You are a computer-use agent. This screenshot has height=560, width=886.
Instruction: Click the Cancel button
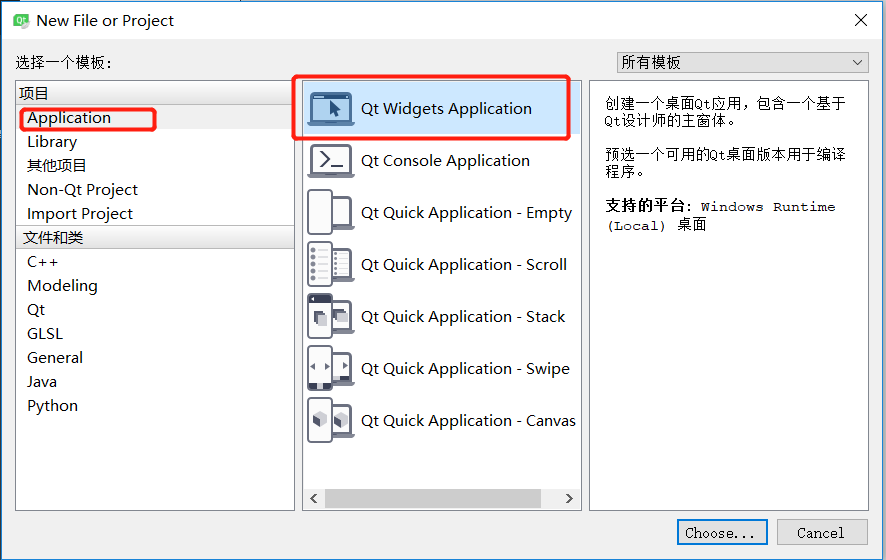point(822,532)
